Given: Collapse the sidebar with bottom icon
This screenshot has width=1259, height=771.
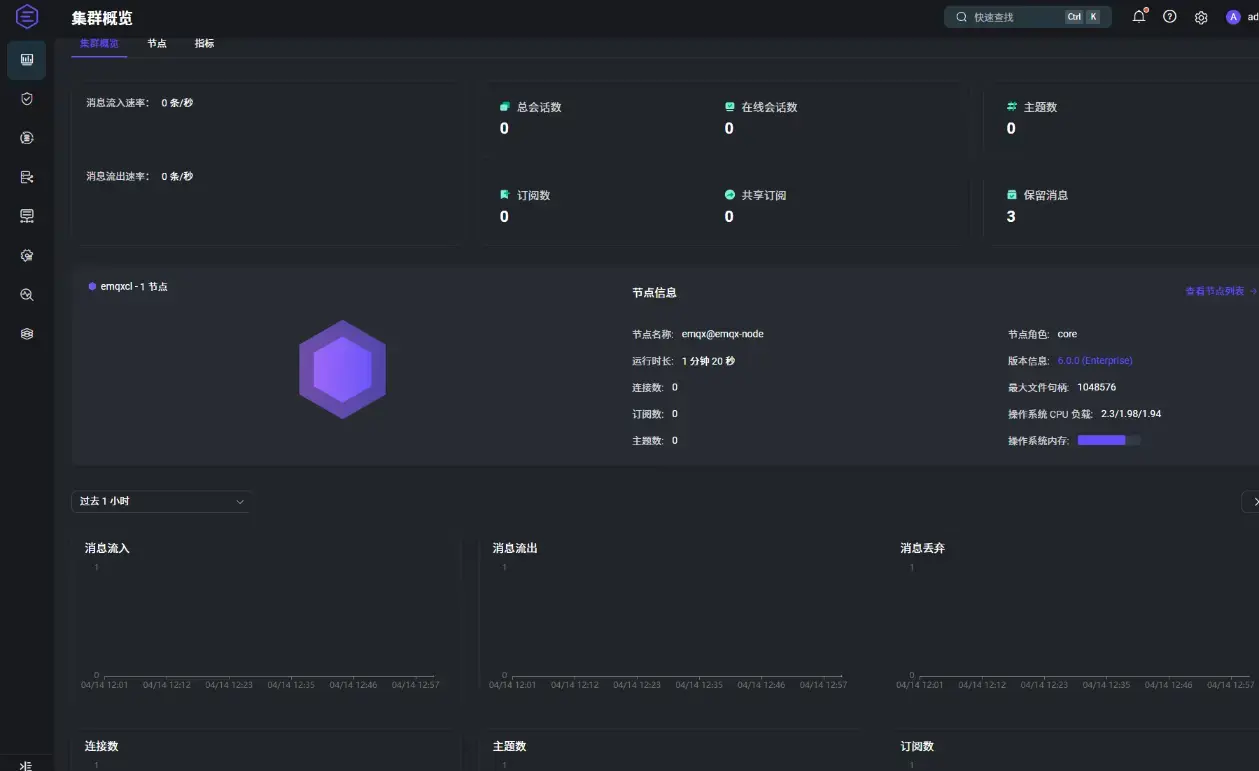Looking at the screenshot, I should point(27,765).
